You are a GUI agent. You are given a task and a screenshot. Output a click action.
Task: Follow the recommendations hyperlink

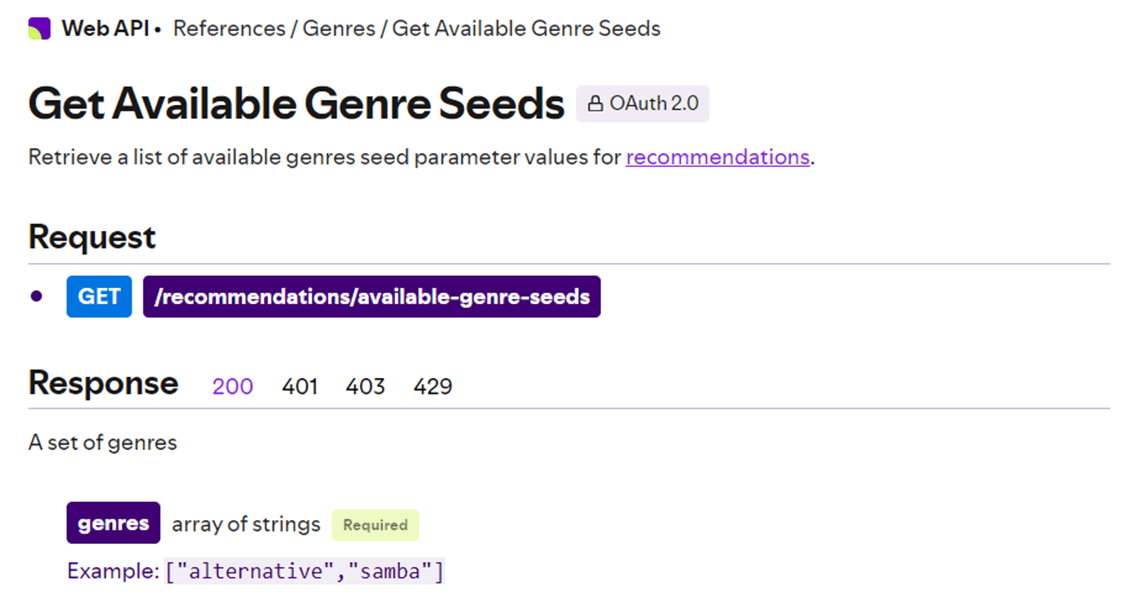click(x=717, y=157)
